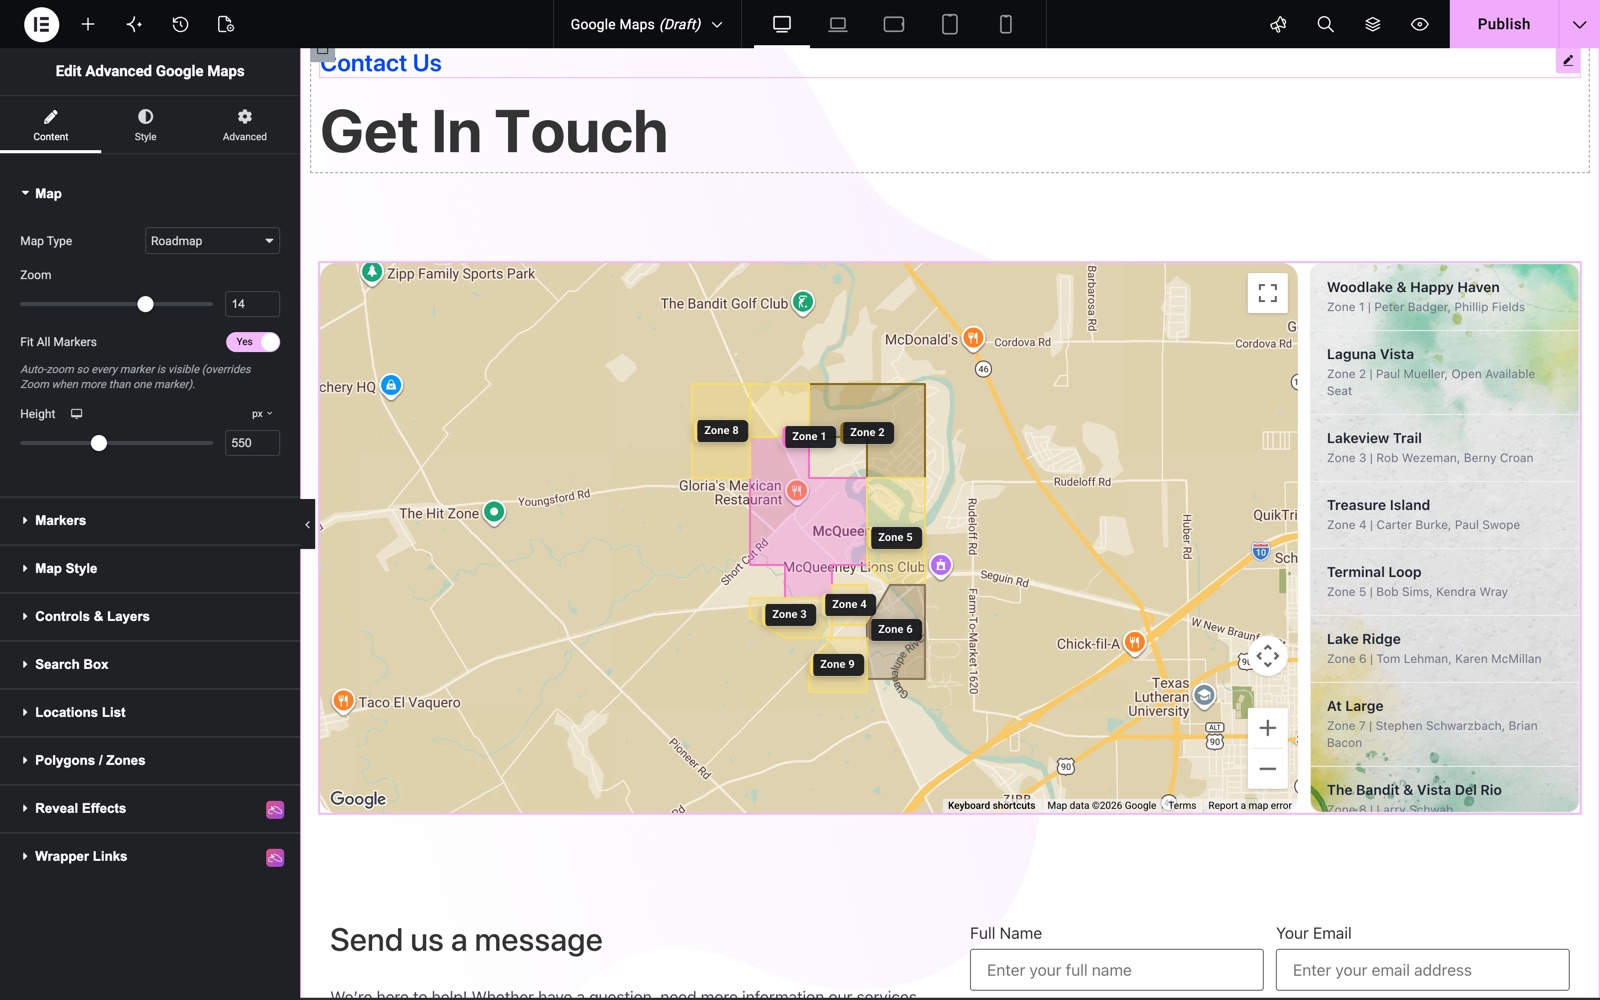The image size is (1600, 1000).
Task: Expand the Map Style section
Action: [x=150, y=569]
